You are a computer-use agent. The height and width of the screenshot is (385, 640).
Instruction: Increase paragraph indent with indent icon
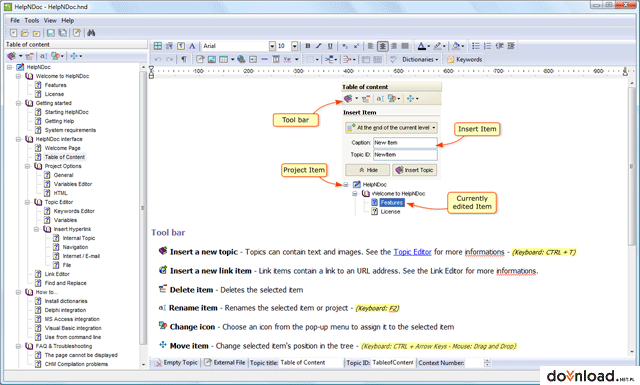tap(511, 46)
